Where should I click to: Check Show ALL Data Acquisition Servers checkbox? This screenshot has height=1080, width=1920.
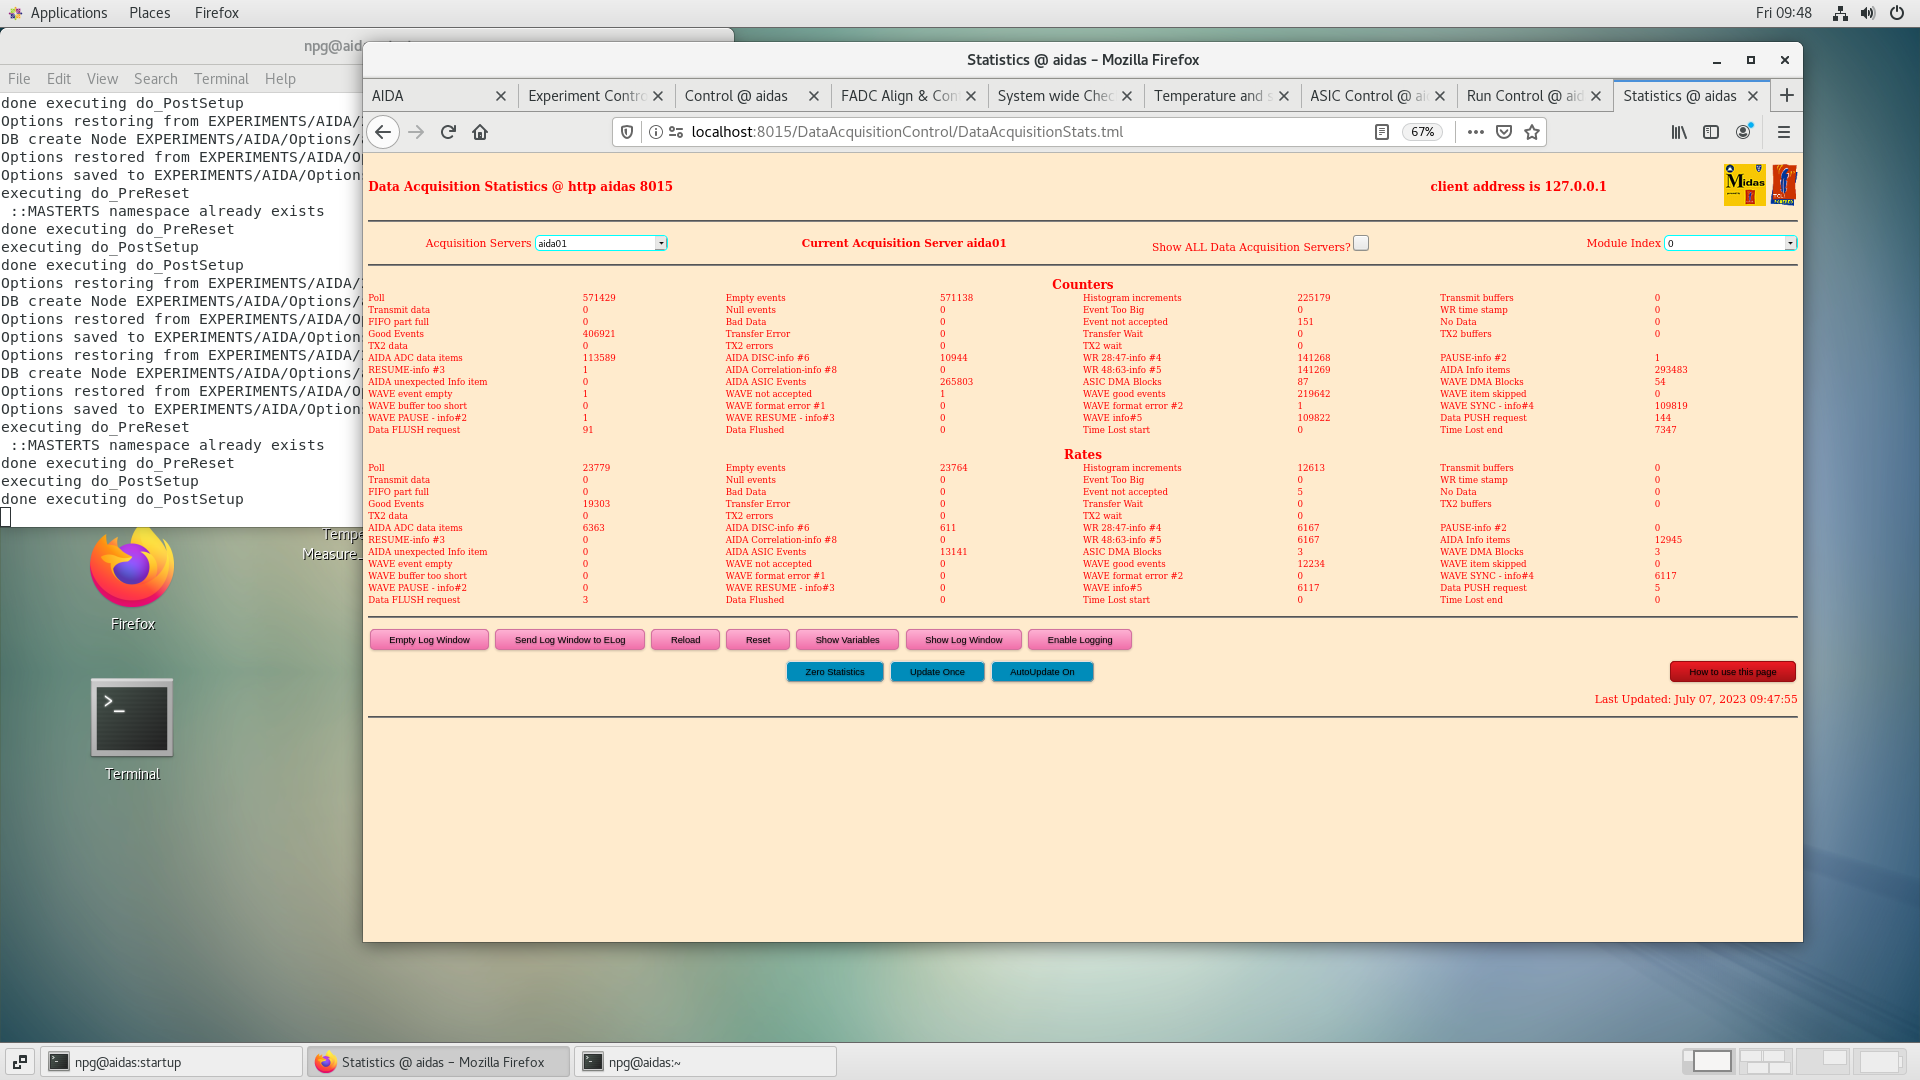[x=1361, y=243]
